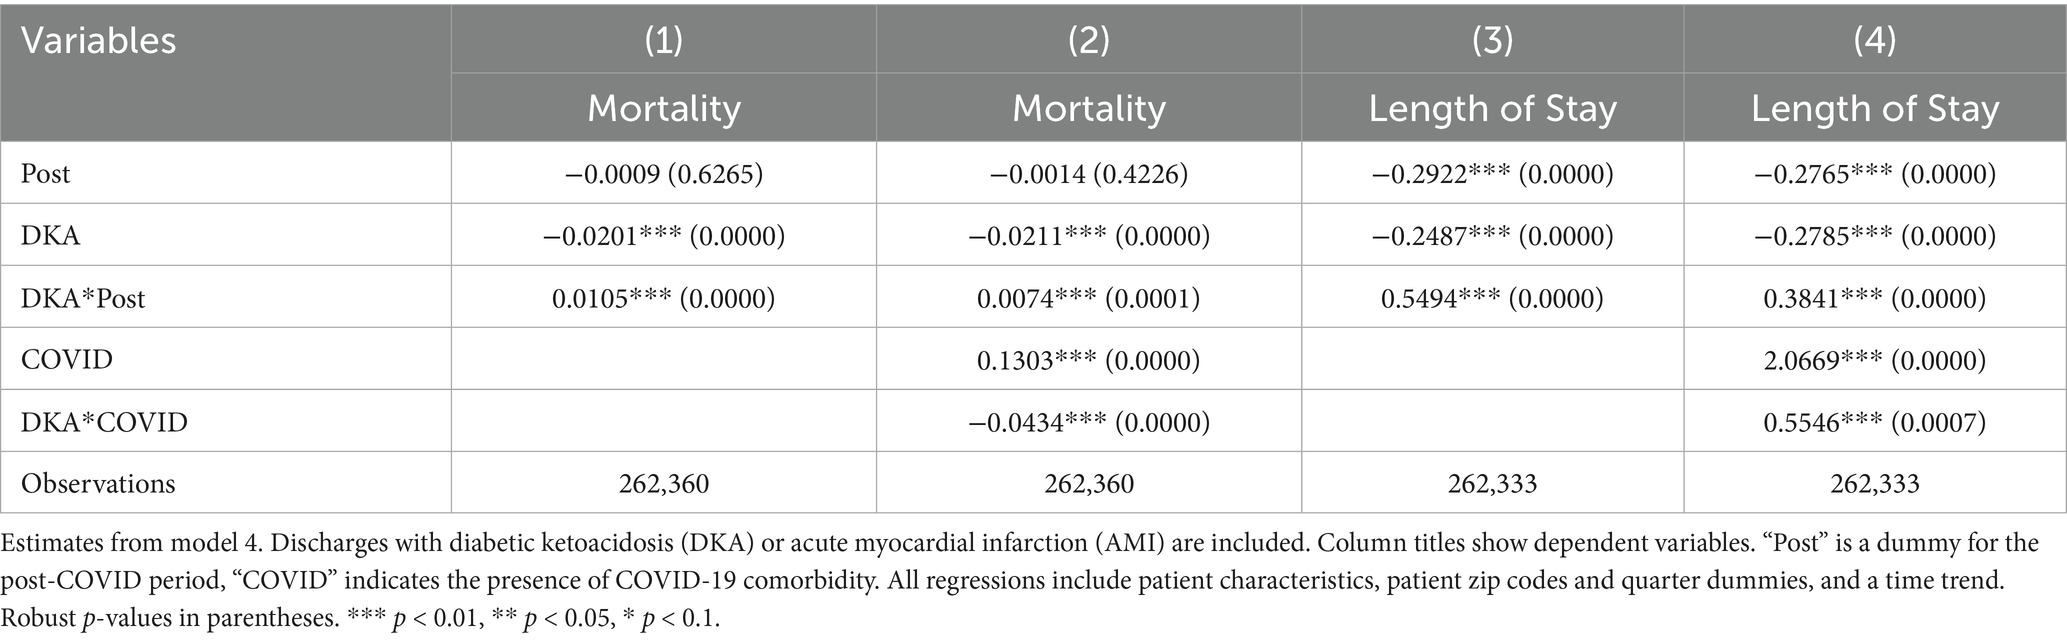Select the 0.5494*** coefficient cell
2067x642 pixels.
[1492, 298]
